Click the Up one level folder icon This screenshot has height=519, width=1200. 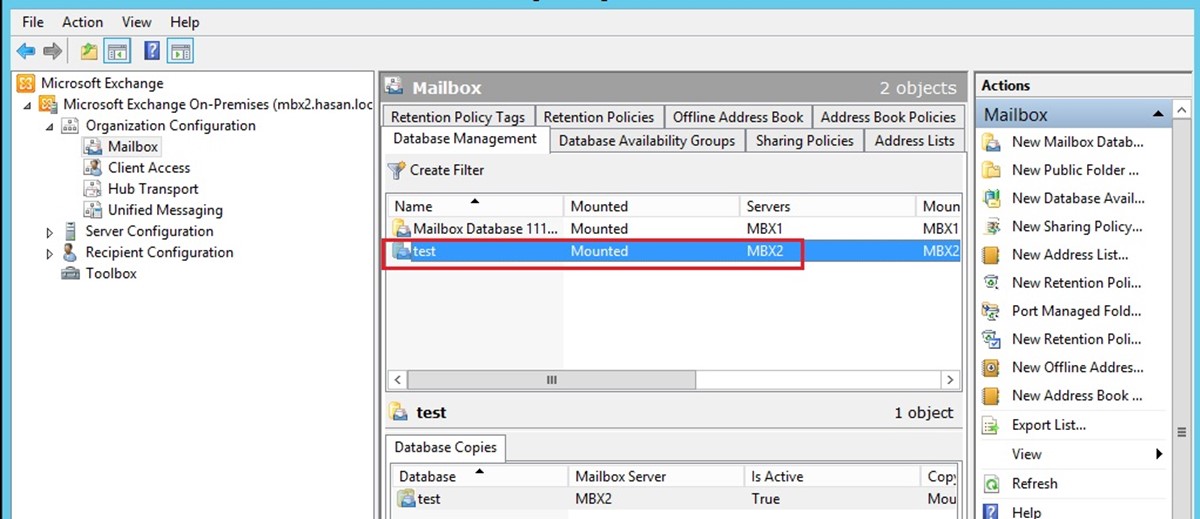(x=89, y=51)
